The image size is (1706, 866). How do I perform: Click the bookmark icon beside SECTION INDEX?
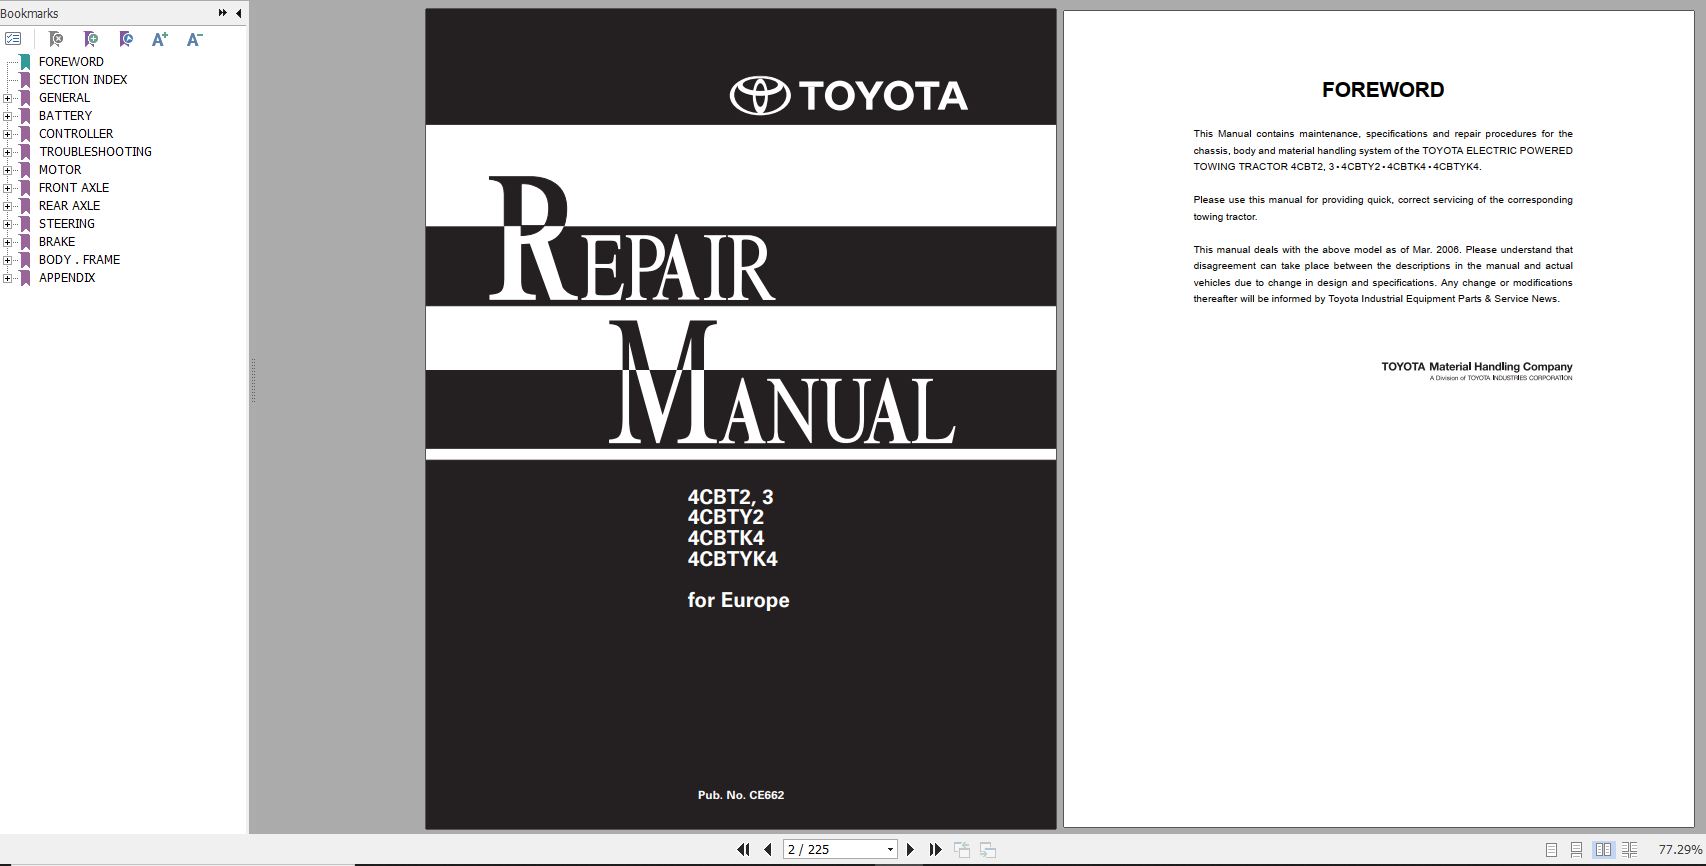point(26,80)
